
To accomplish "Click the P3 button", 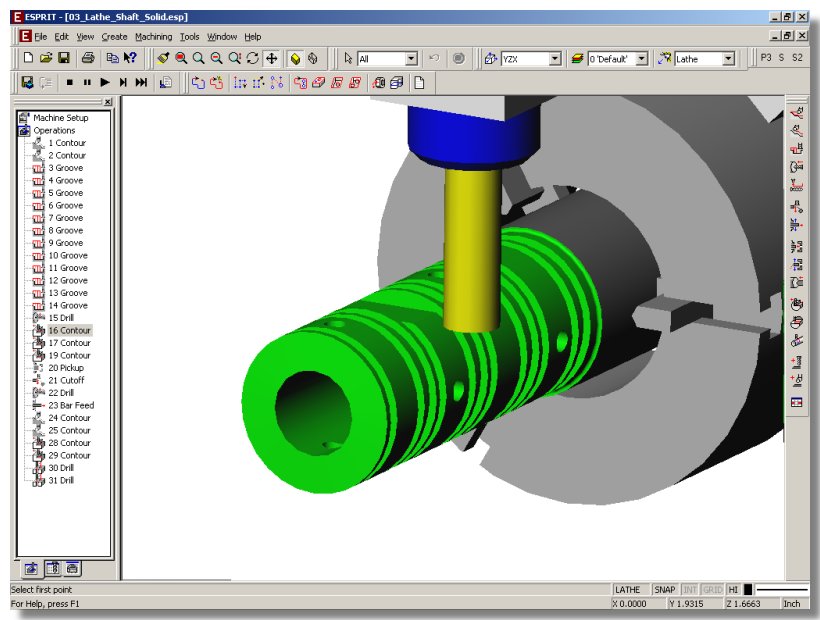I will point(766,59).
